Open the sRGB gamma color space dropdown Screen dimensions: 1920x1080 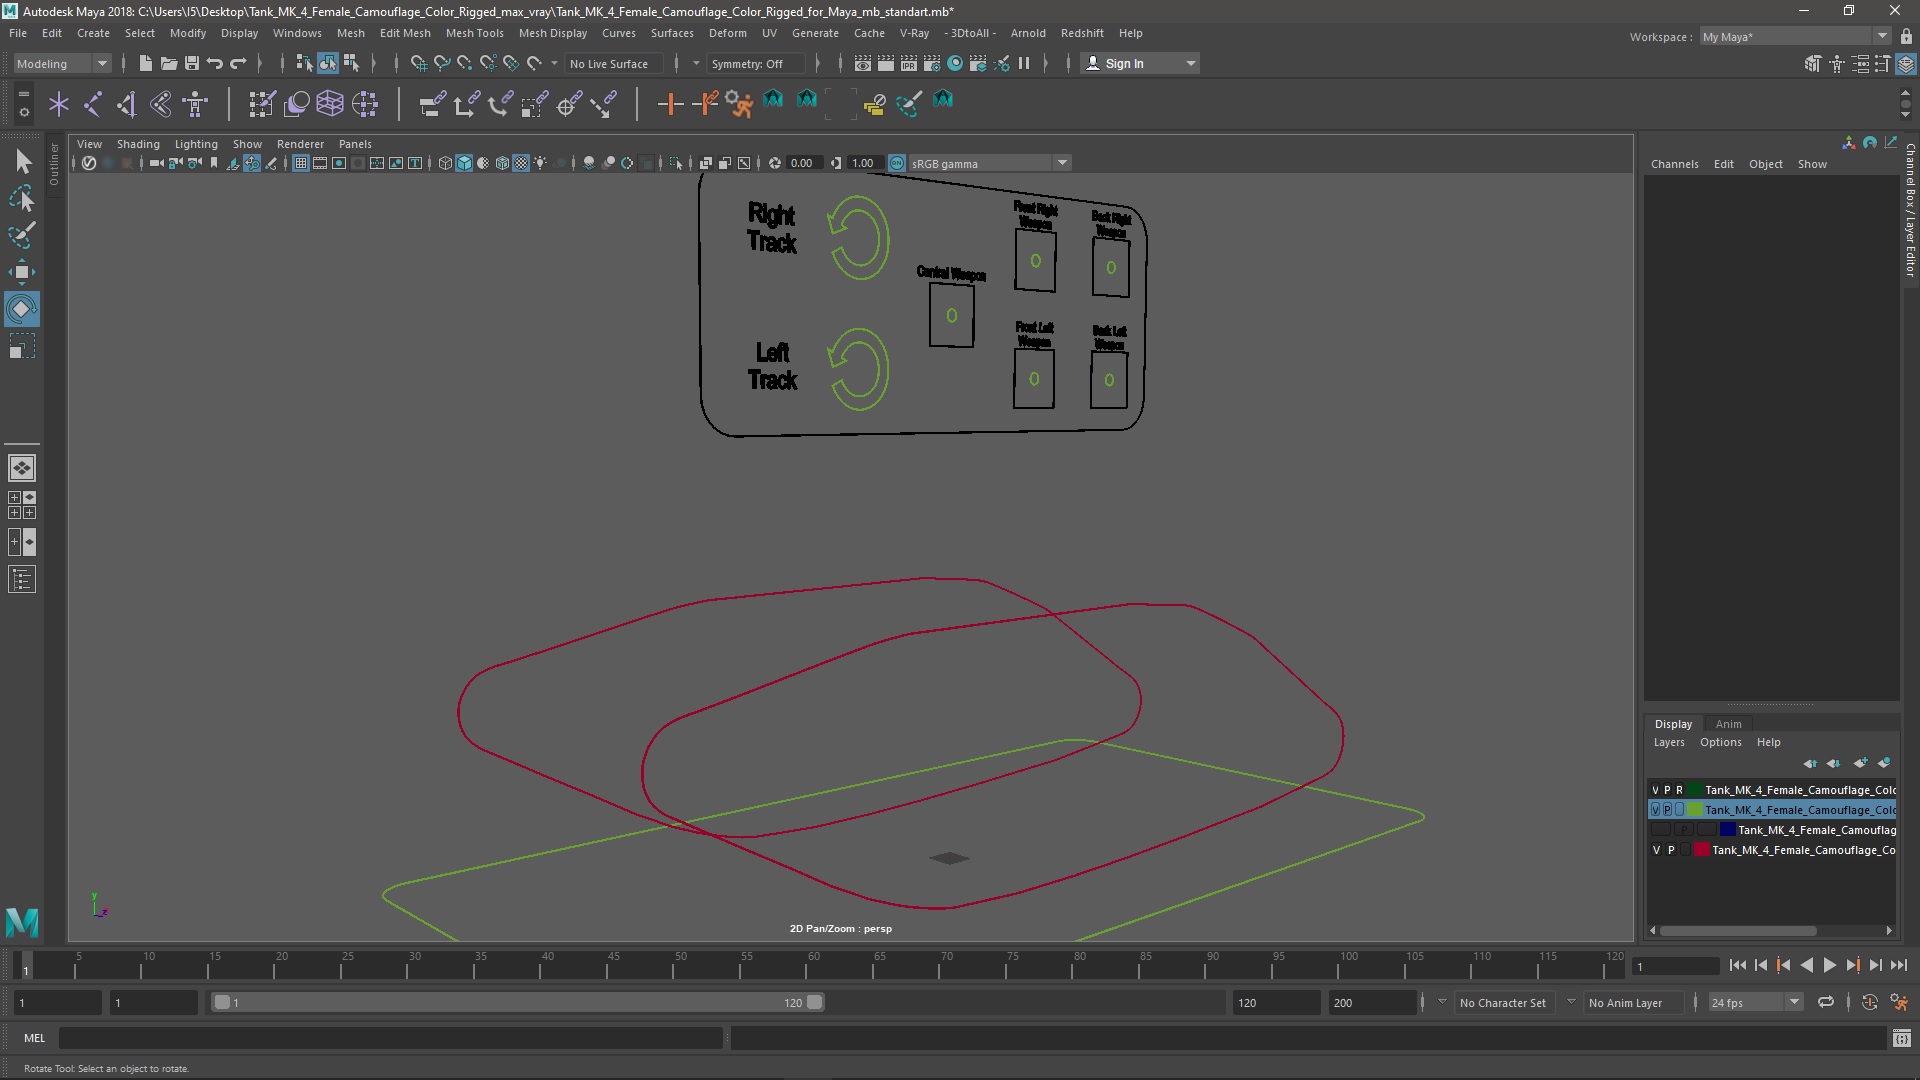(x=990, y=163)
